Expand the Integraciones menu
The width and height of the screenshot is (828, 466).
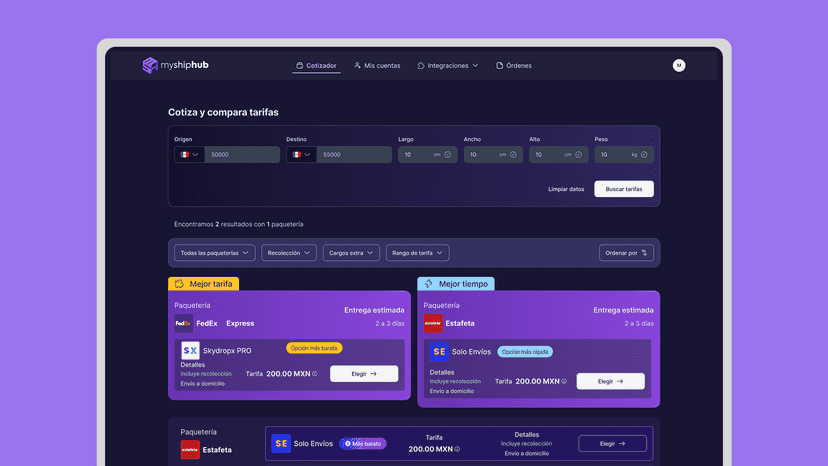tap(448, 66)
